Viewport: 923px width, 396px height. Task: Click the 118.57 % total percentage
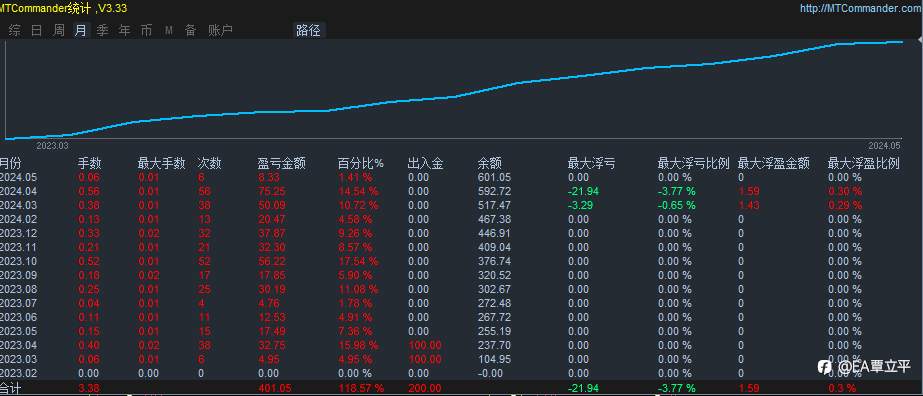[x=361, y=388]
